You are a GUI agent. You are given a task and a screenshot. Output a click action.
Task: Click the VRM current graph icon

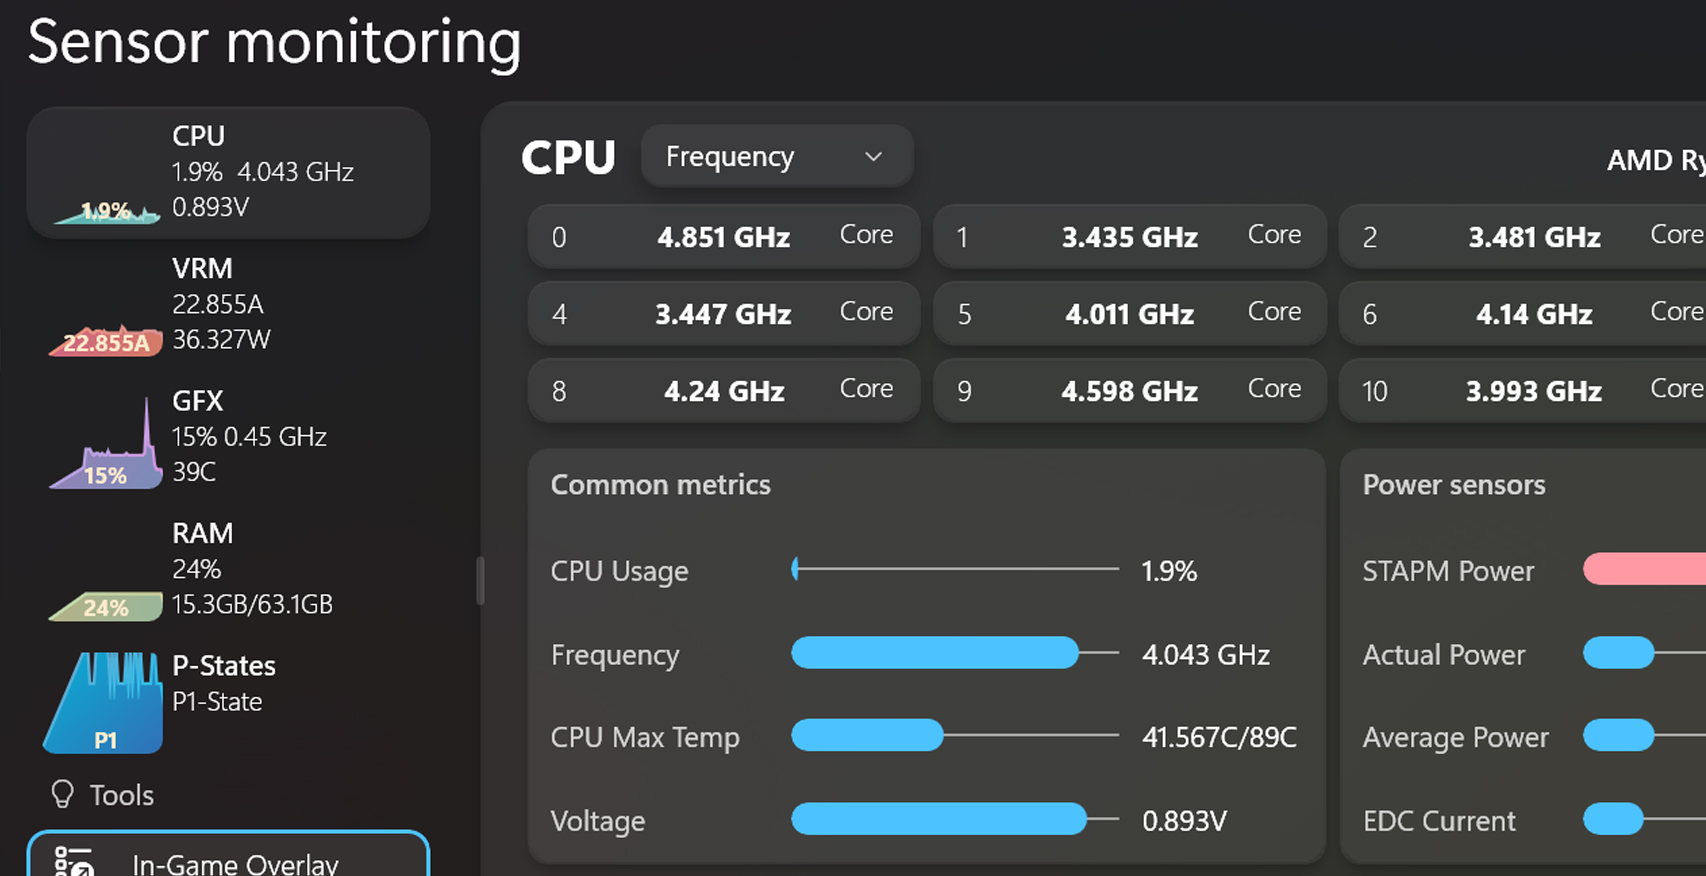point(106,340)
